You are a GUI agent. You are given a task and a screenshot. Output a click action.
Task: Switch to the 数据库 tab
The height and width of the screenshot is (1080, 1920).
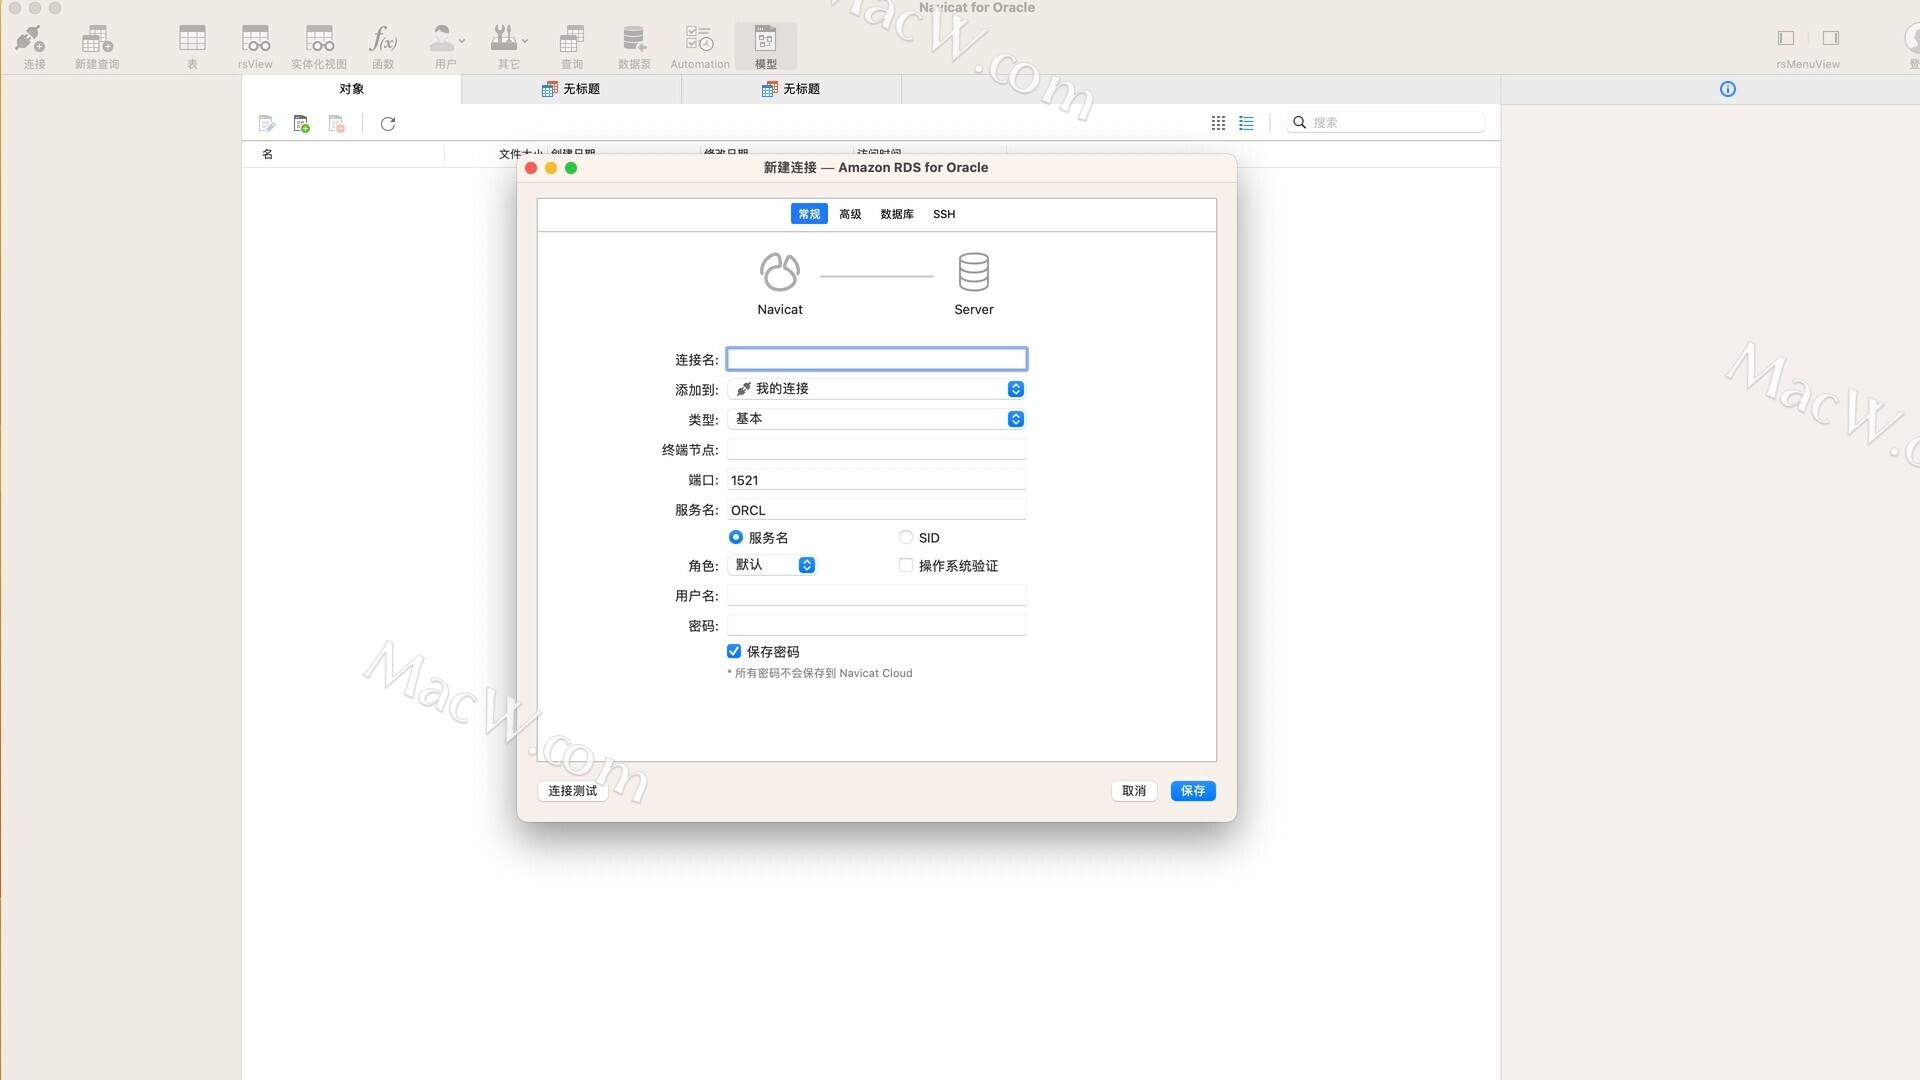point(897,214)
